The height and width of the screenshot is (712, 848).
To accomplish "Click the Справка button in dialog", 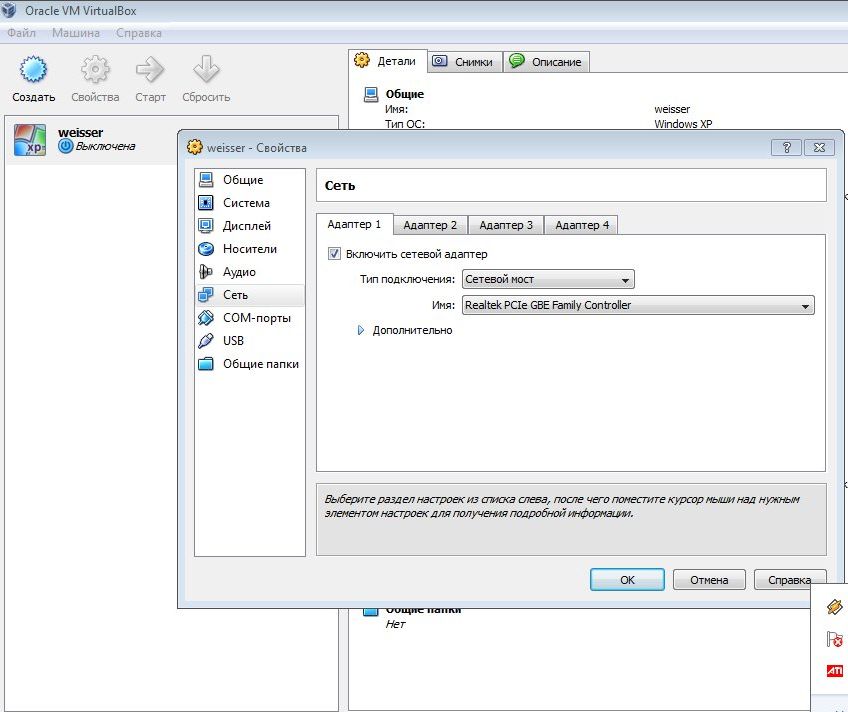I will [790, 580].
